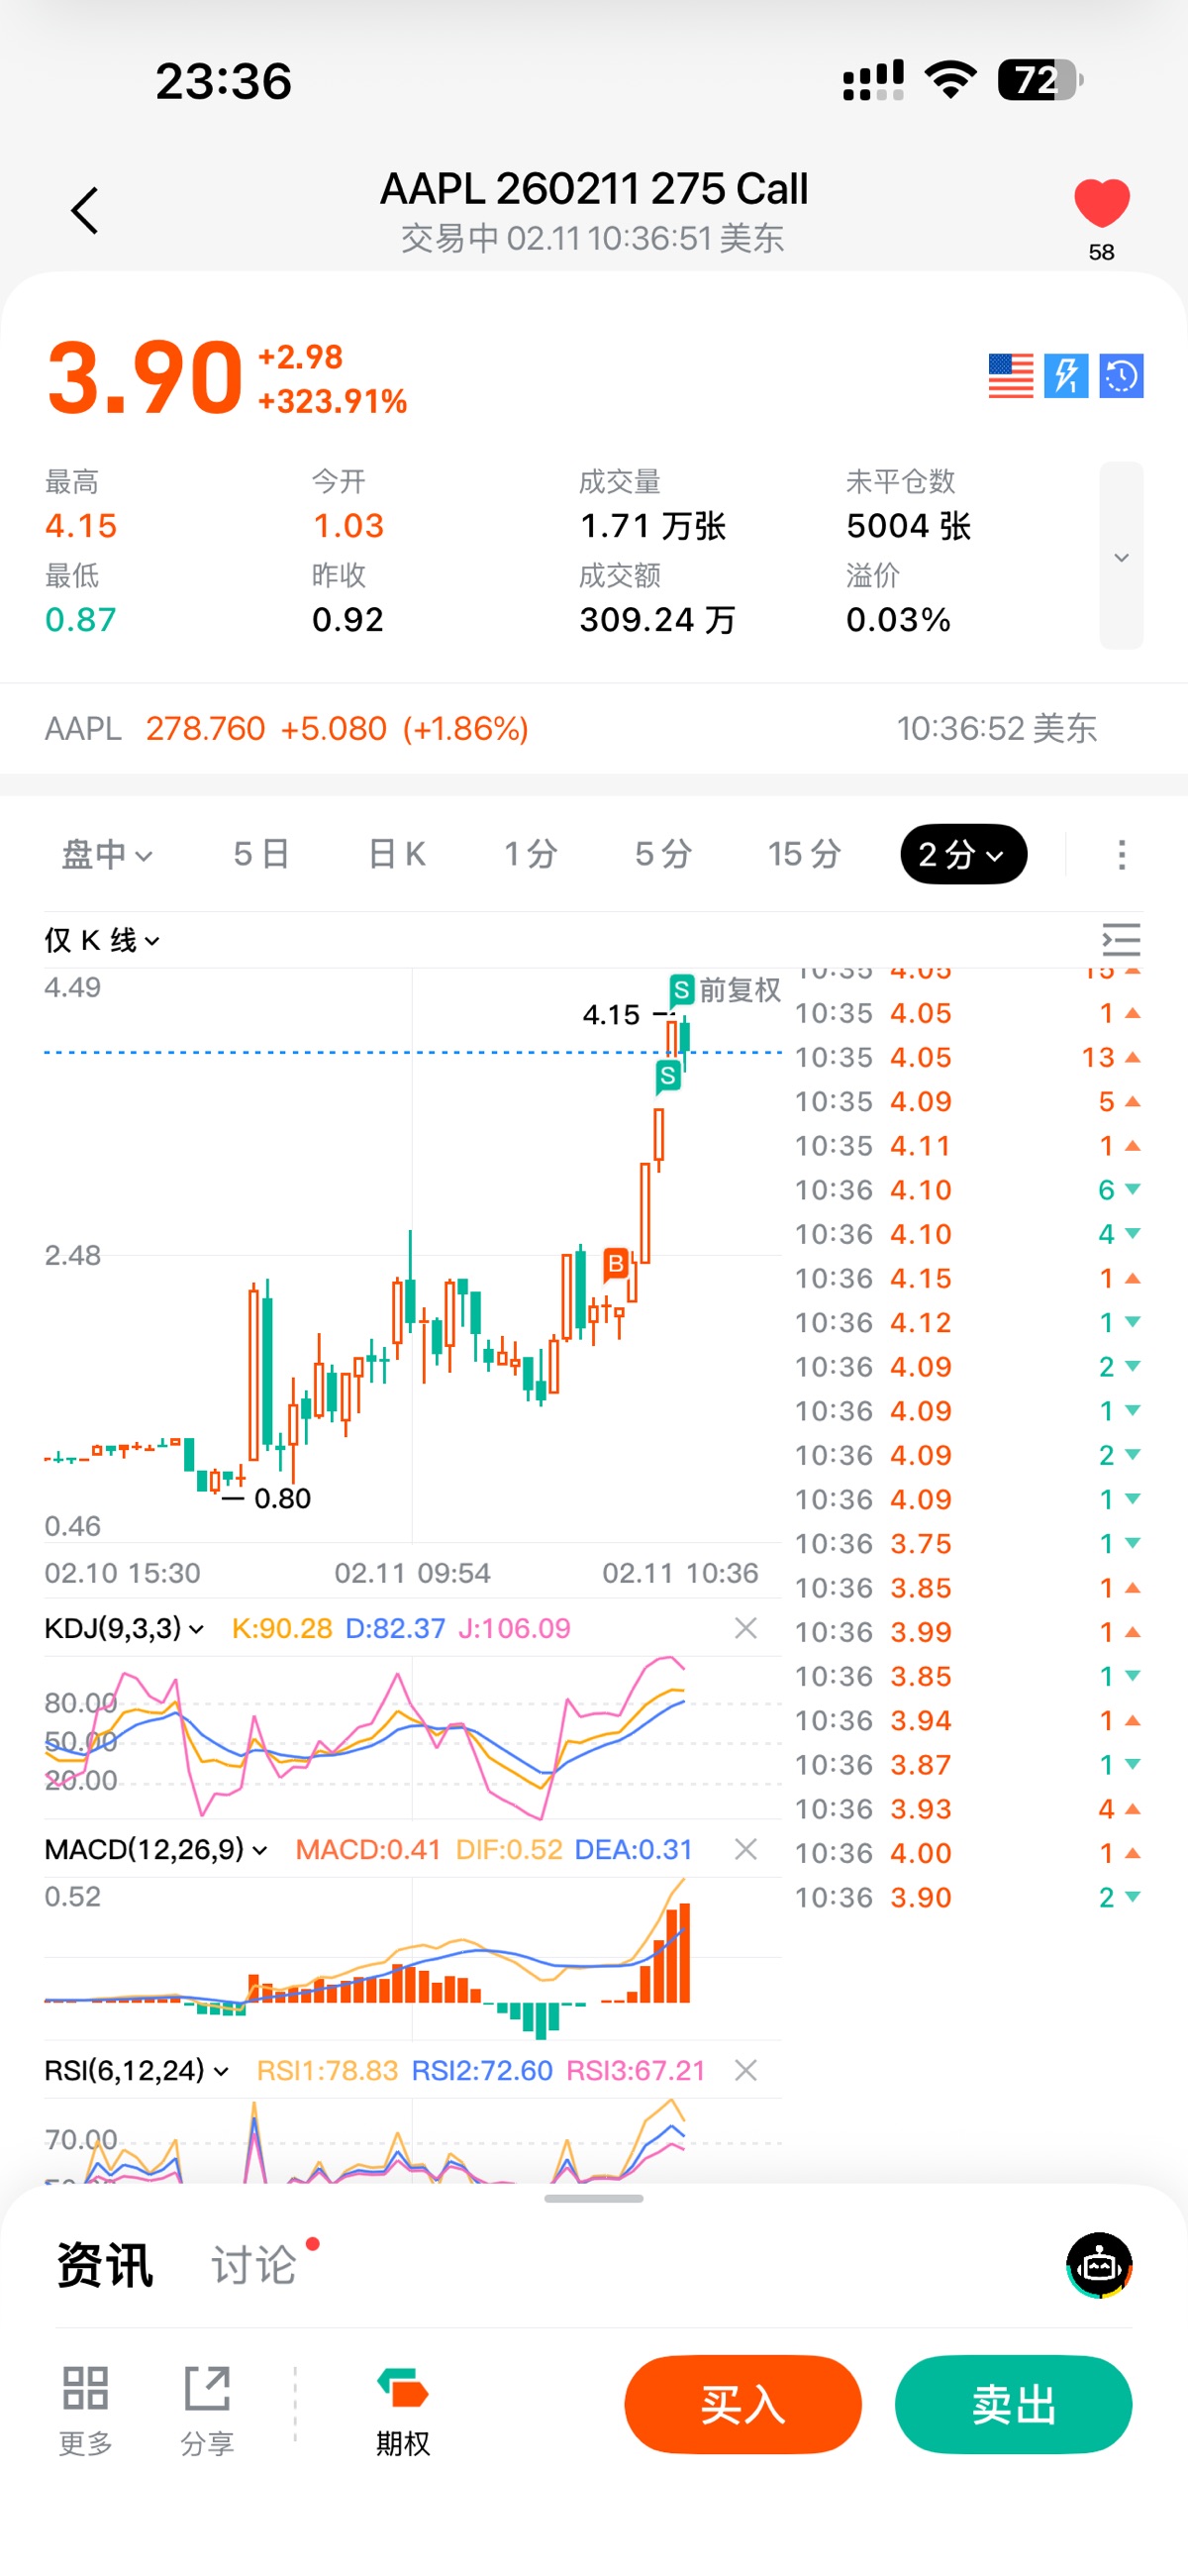1188x2576 pixels.
Task: Tap the blue clock history icon
Action: point(1121,376)
